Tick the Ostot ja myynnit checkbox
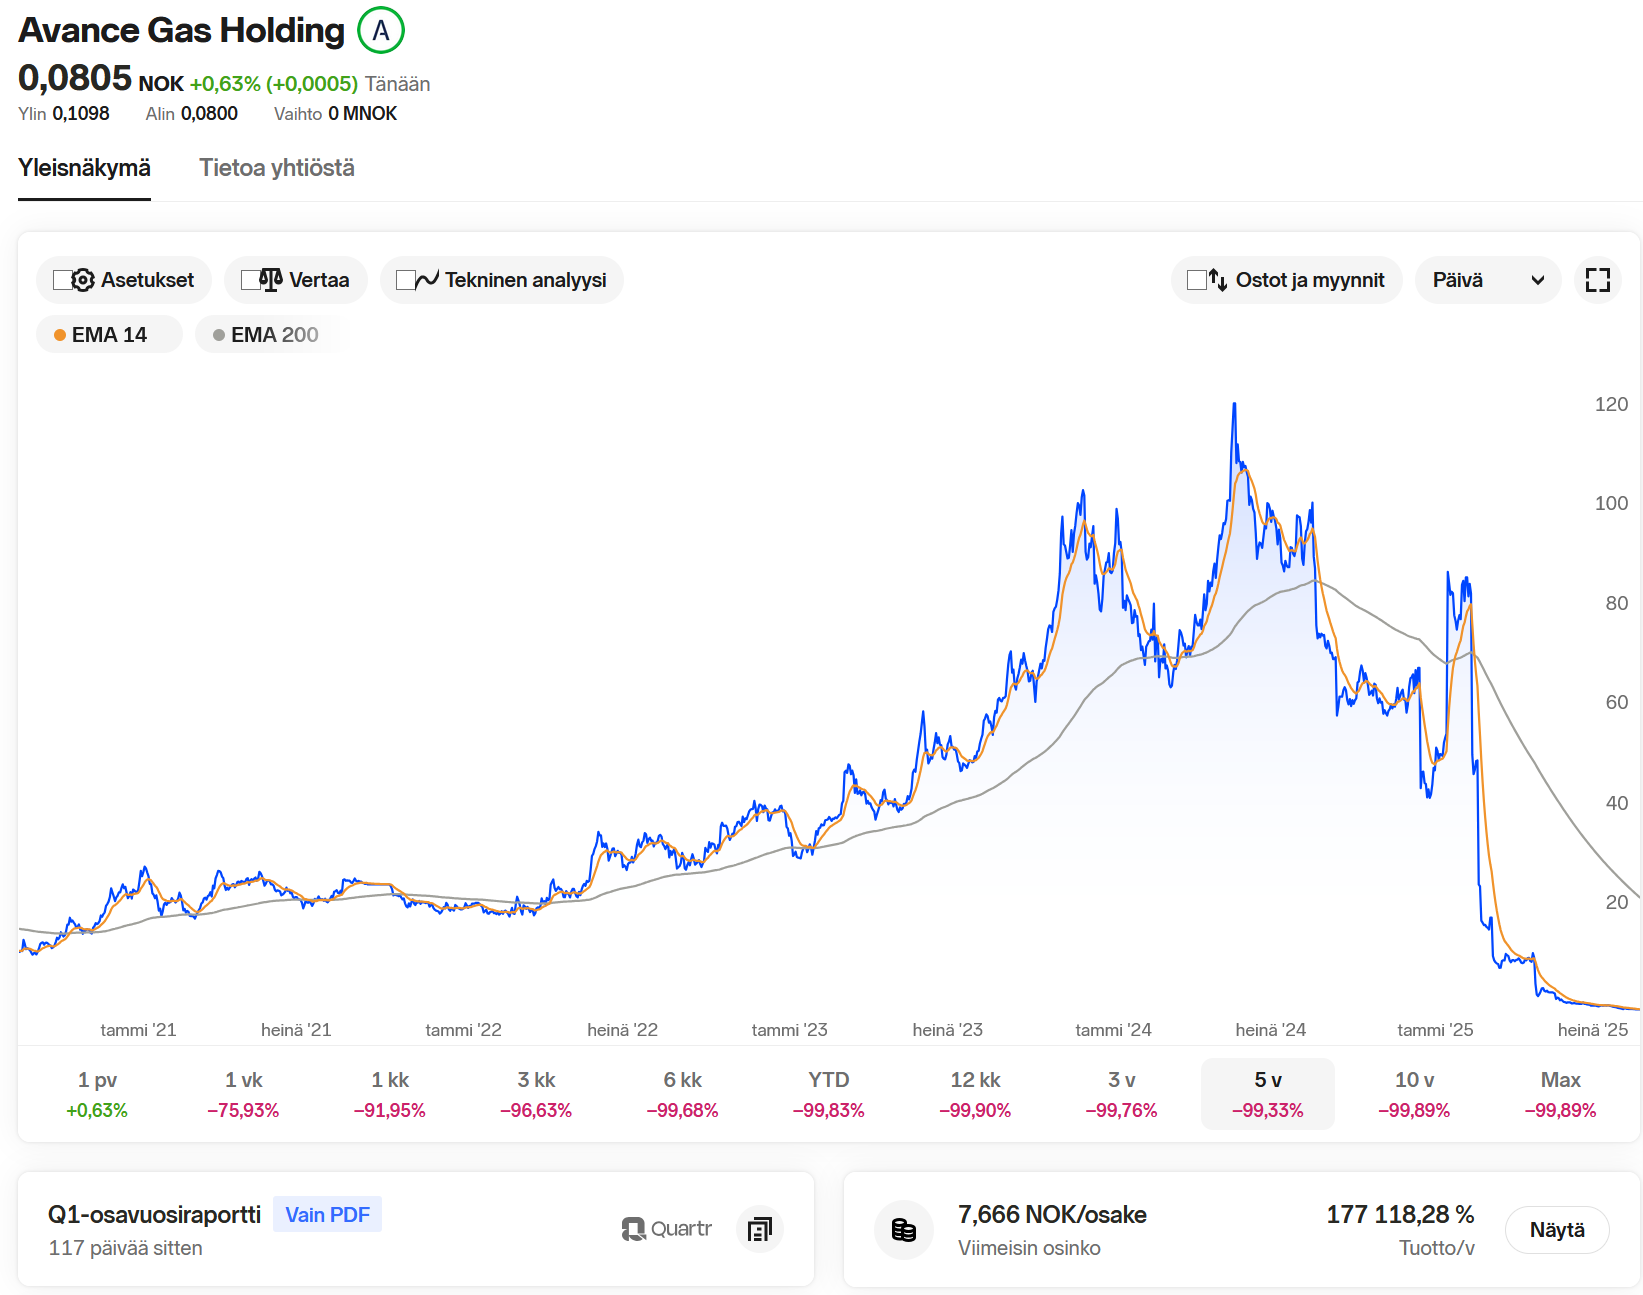This screenshot has width=1643, height=1295. (x=1196, y=280)
